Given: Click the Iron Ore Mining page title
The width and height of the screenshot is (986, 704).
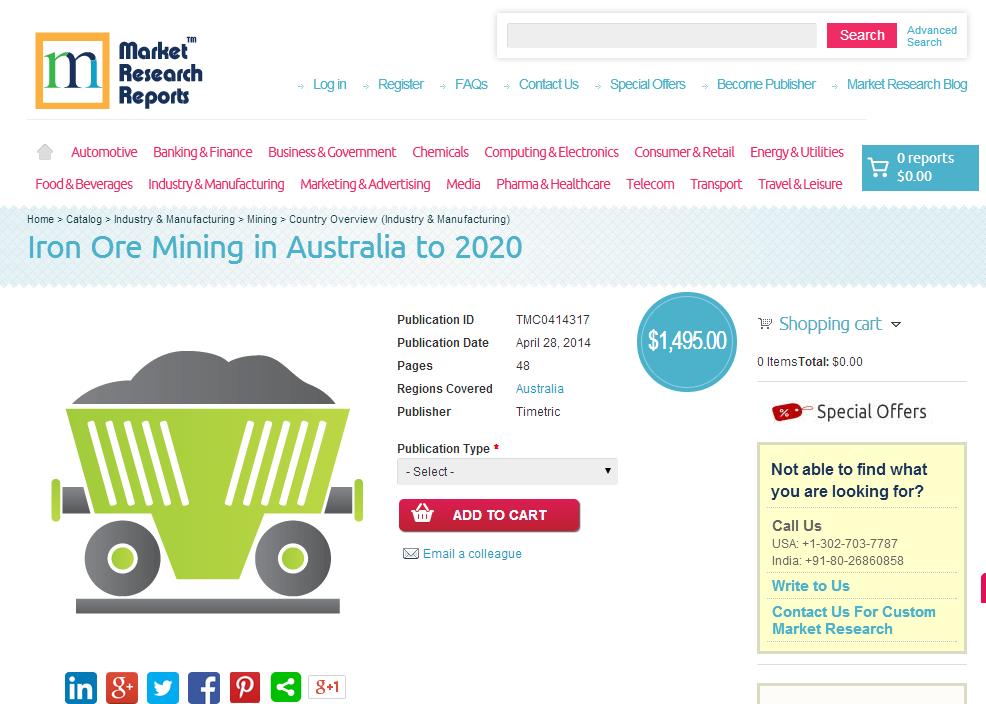Looking at the screenshot, I should click(x=275, y=247).
